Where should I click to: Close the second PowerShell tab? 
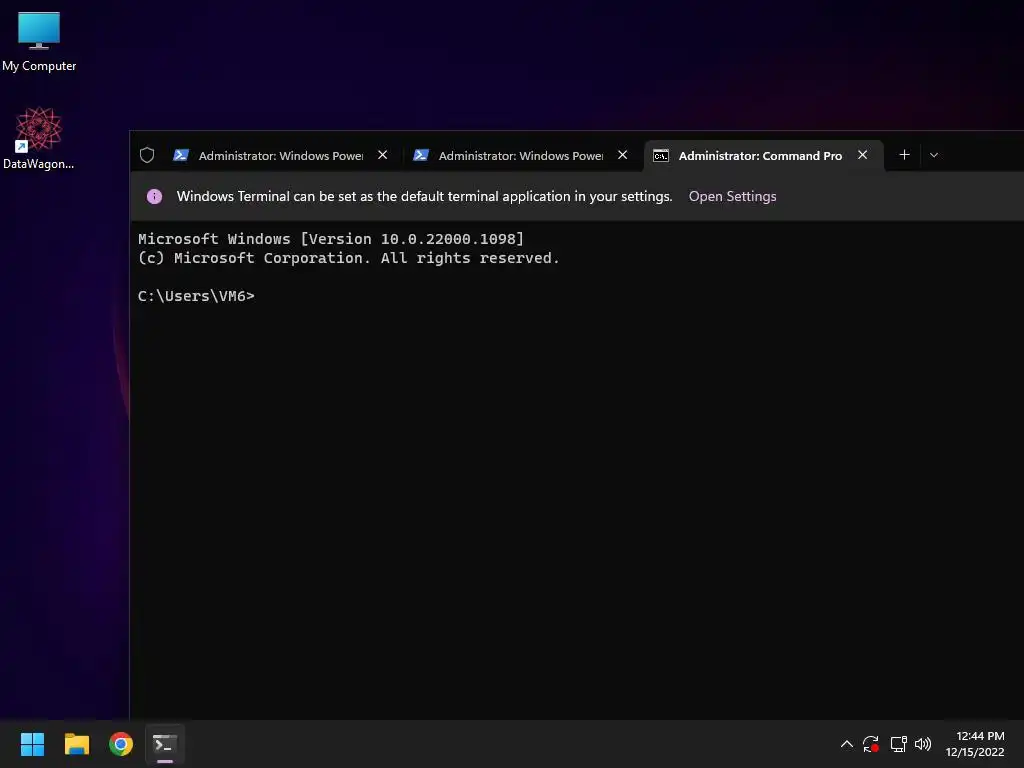[622, 155]
